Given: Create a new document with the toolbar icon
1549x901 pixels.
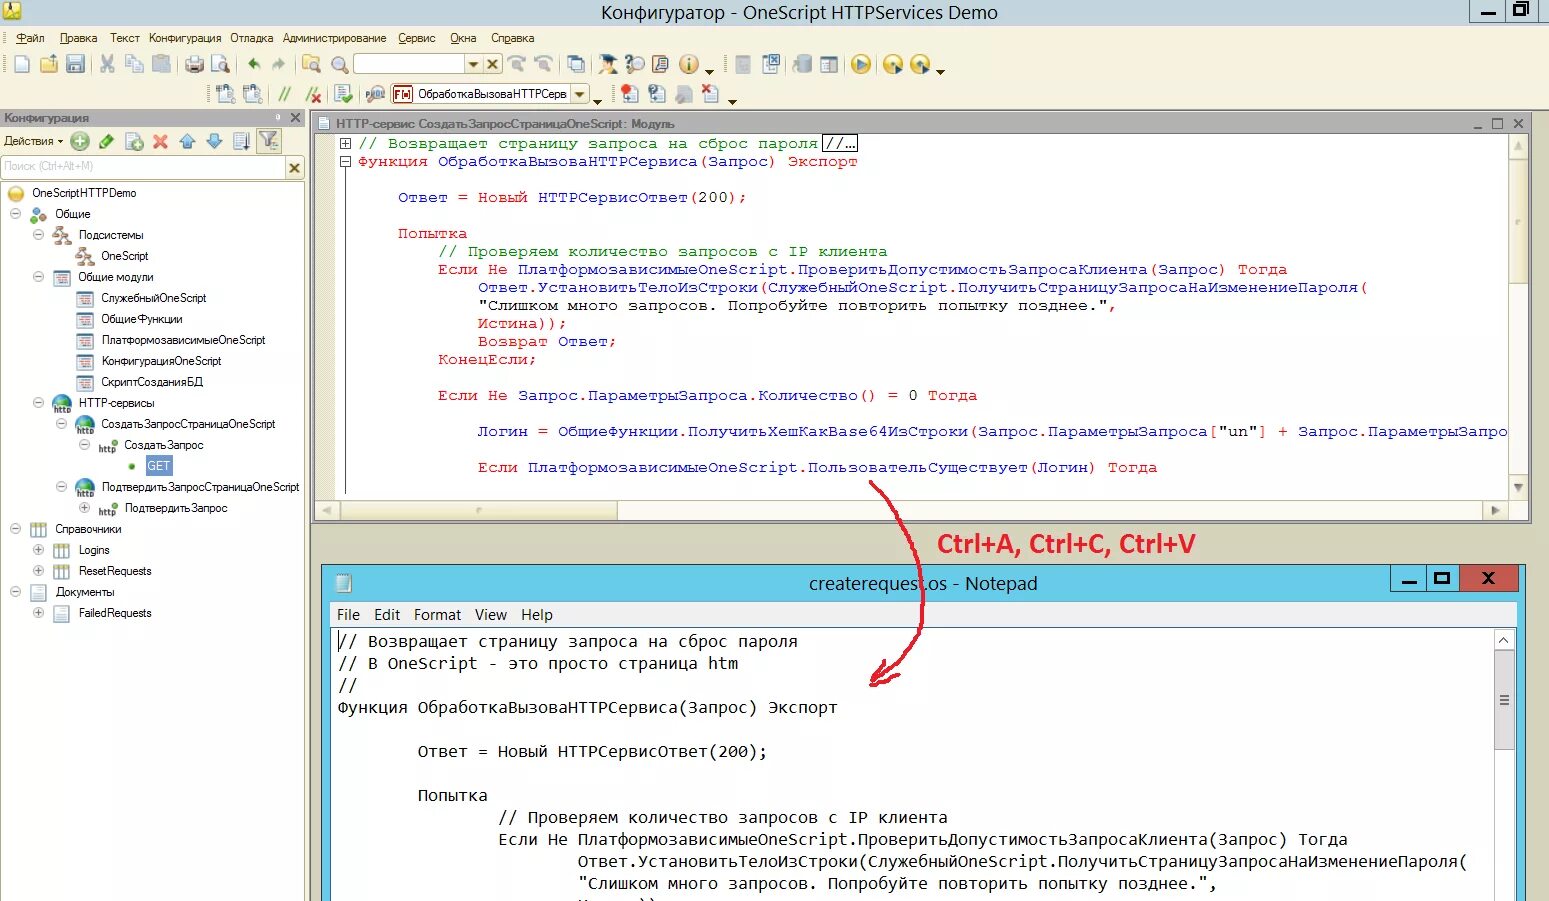Looking at the screenshot, I should pyautogui.click(x=22, y=64).
